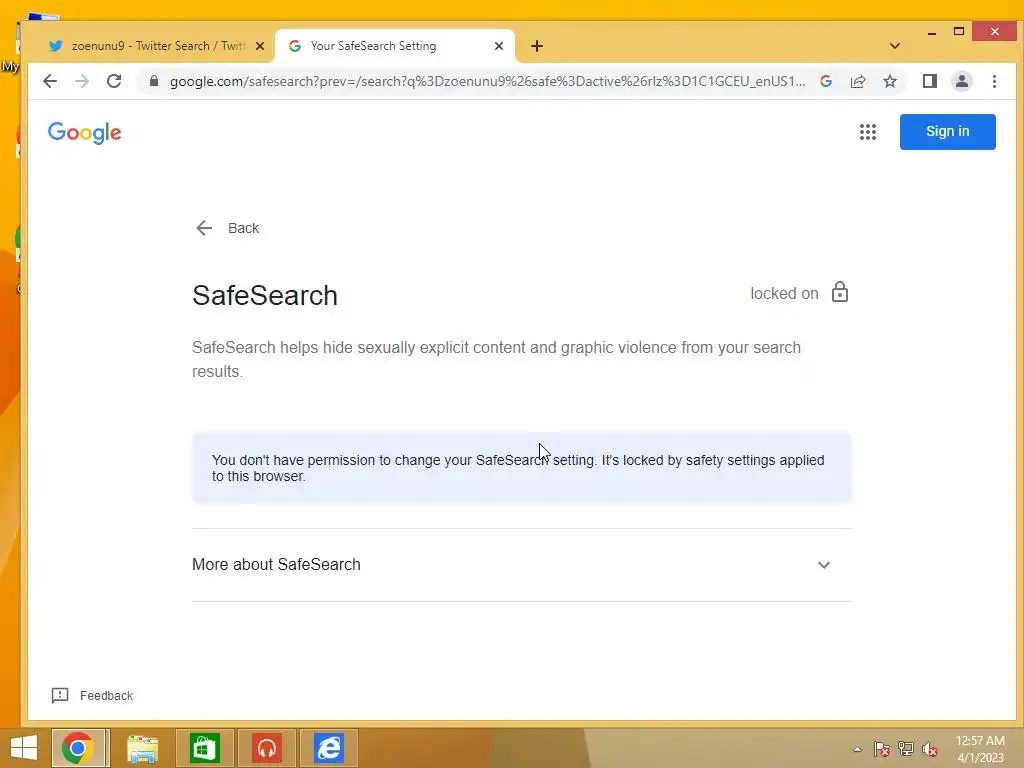Open Chrome three-dot customize menu

[x=994, y=81]
